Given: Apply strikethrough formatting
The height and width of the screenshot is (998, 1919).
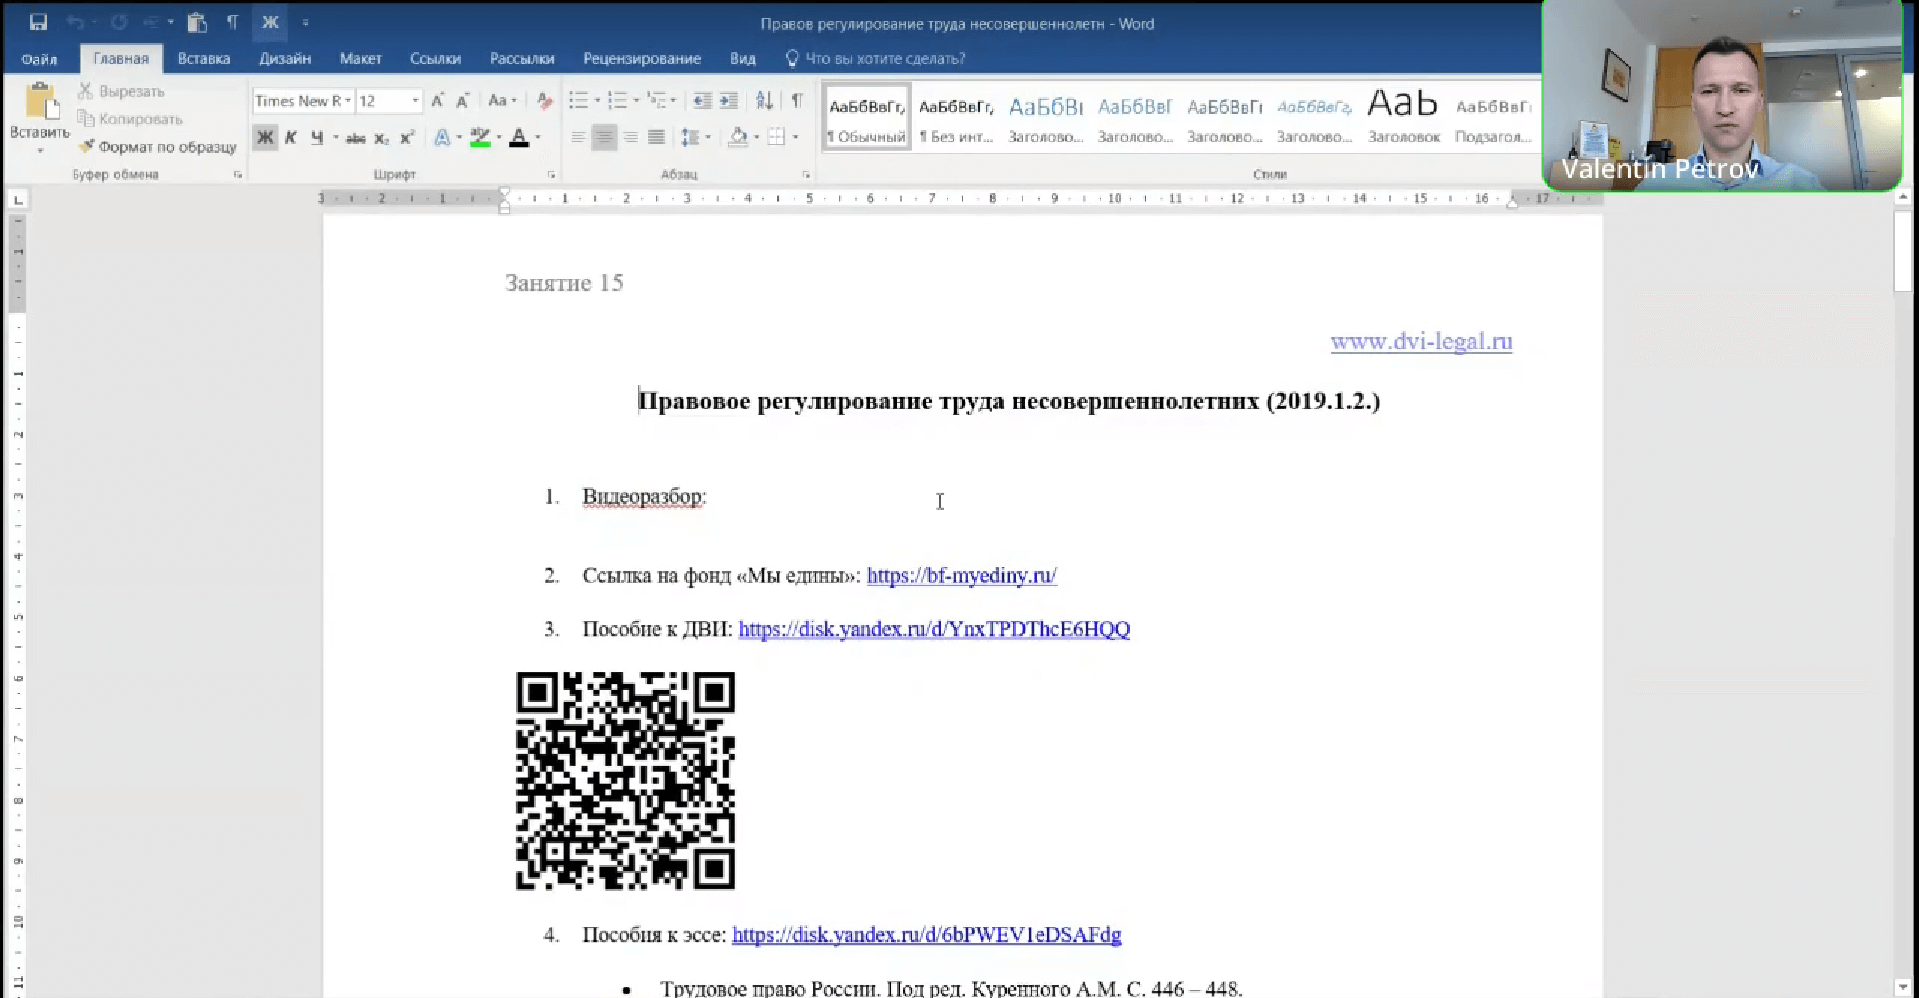Looking at the screenshot, I should pos(355,138).
